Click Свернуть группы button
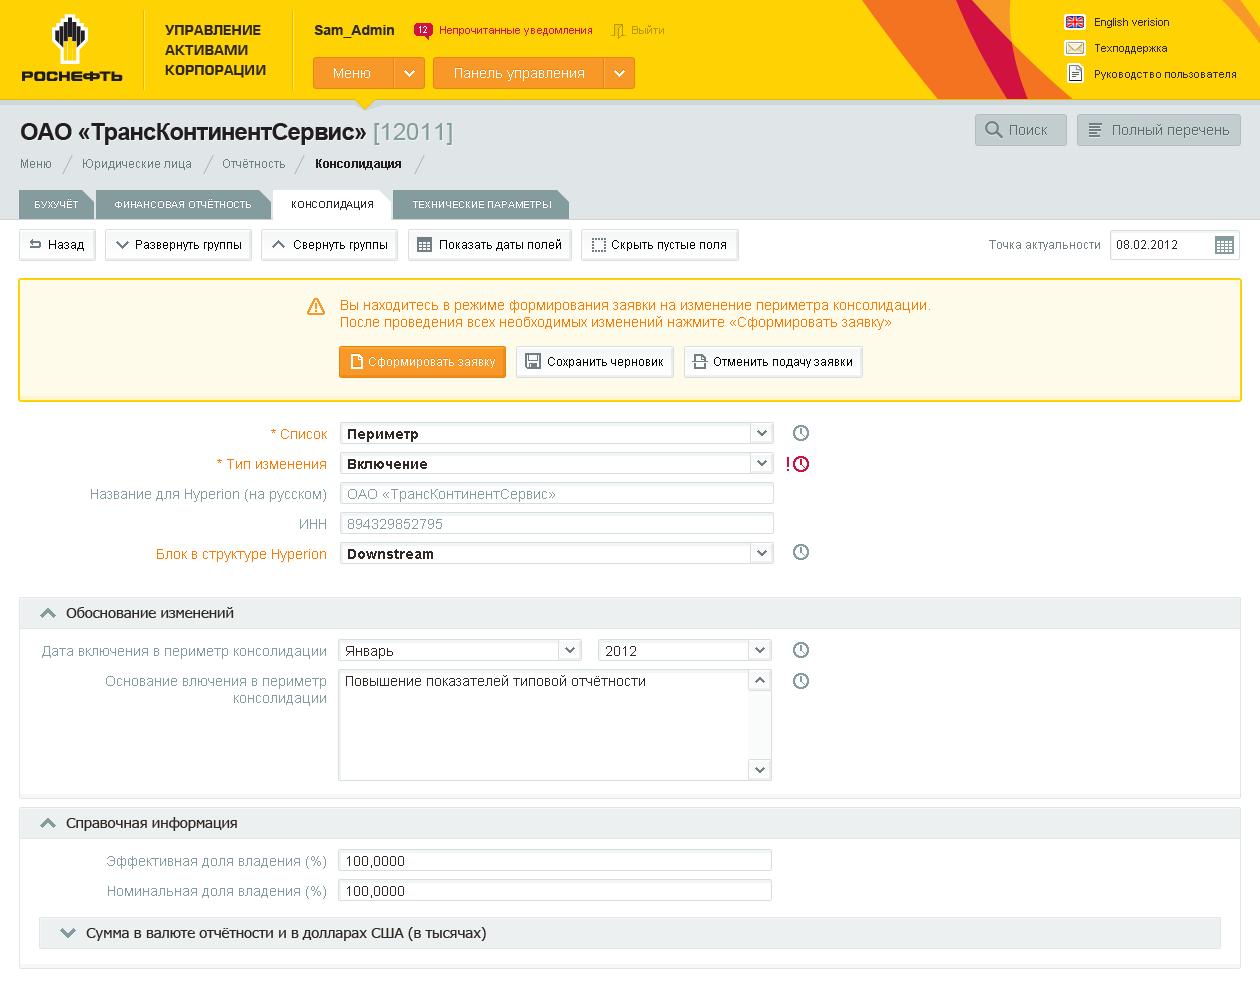1260x998 pixels. click(329, 245)
